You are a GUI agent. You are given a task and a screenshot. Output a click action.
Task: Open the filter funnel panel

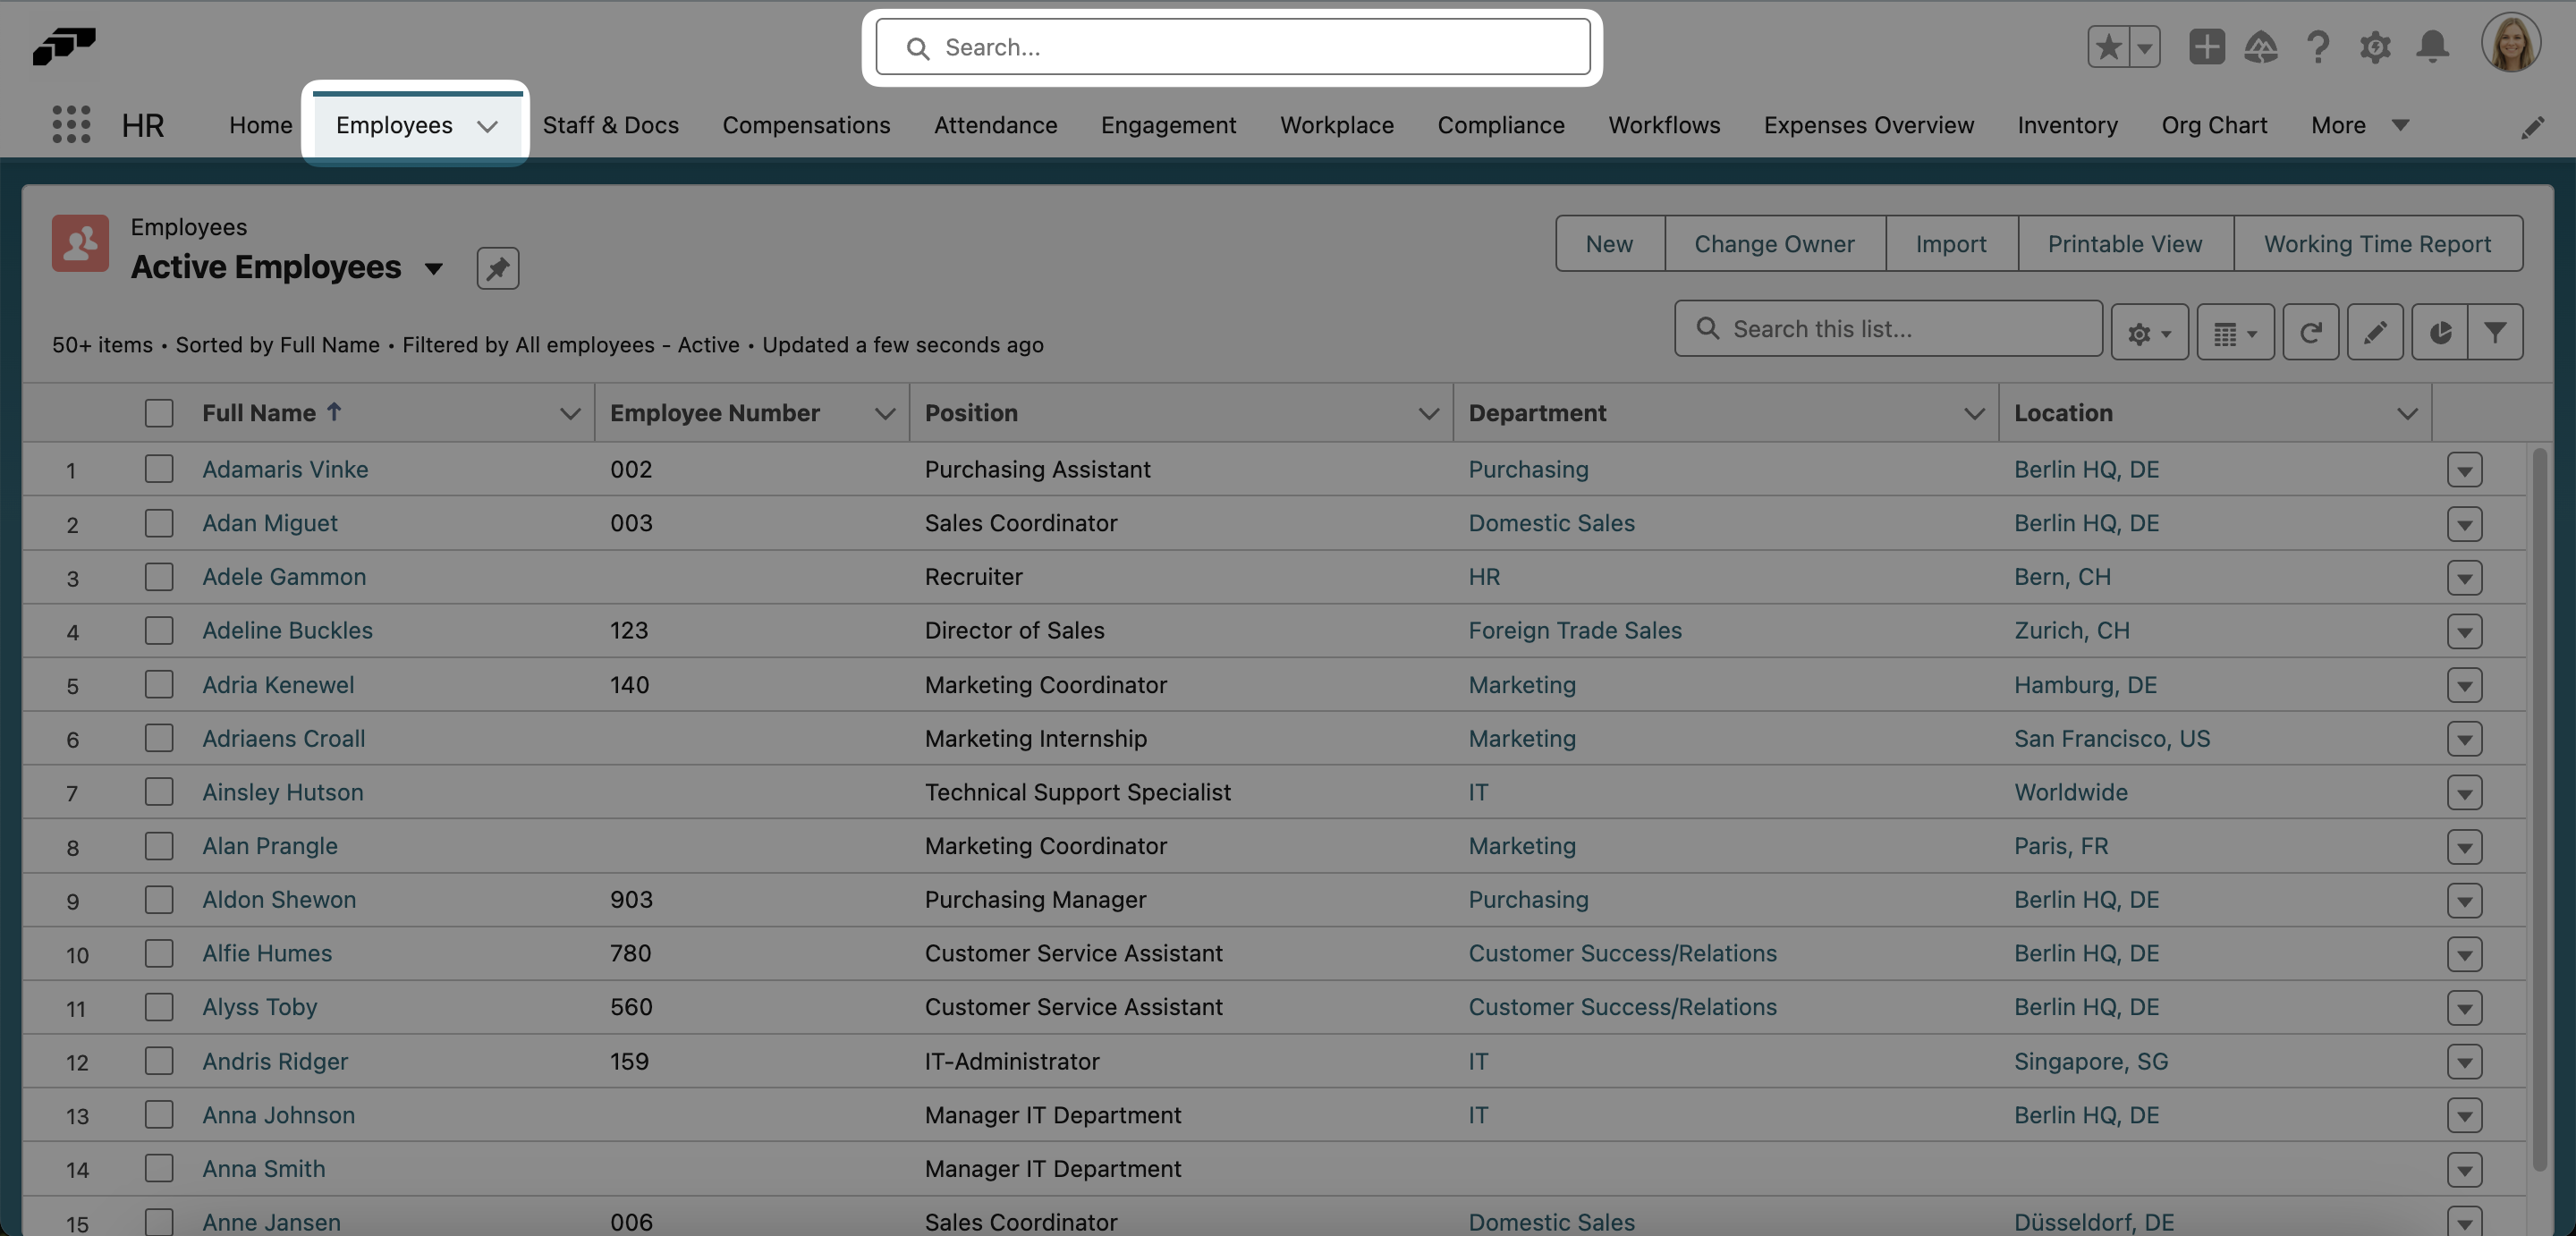click(2498, 331)
